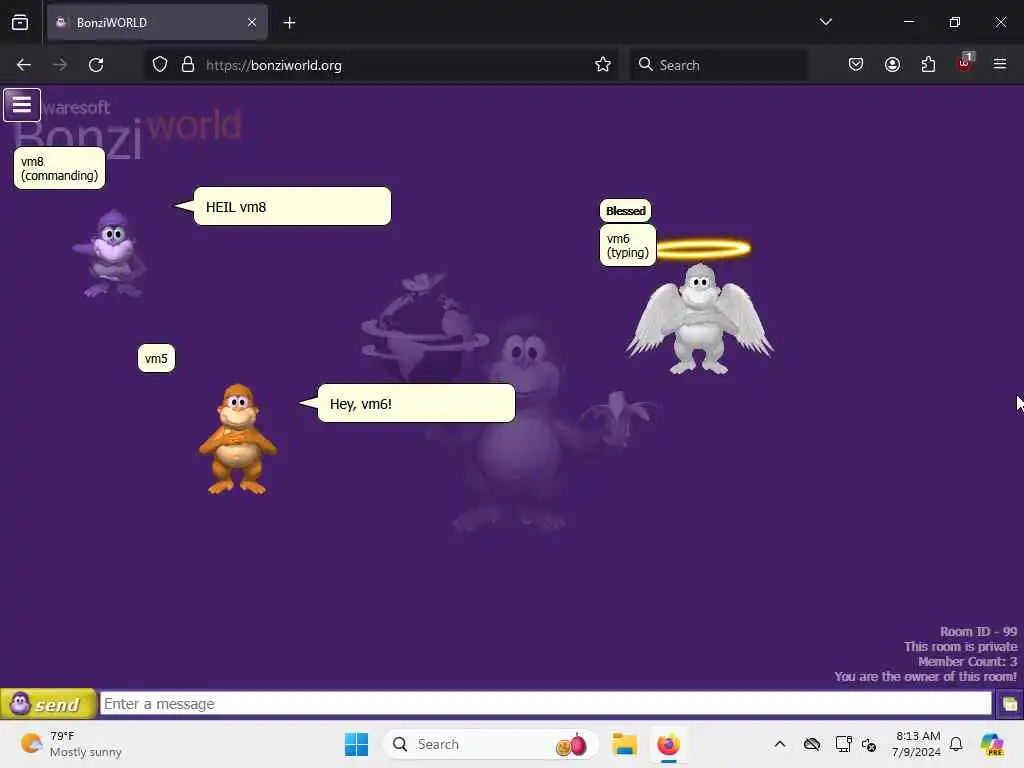Open the Copilot preview icon
The image size is (1024, 768).
992,744
